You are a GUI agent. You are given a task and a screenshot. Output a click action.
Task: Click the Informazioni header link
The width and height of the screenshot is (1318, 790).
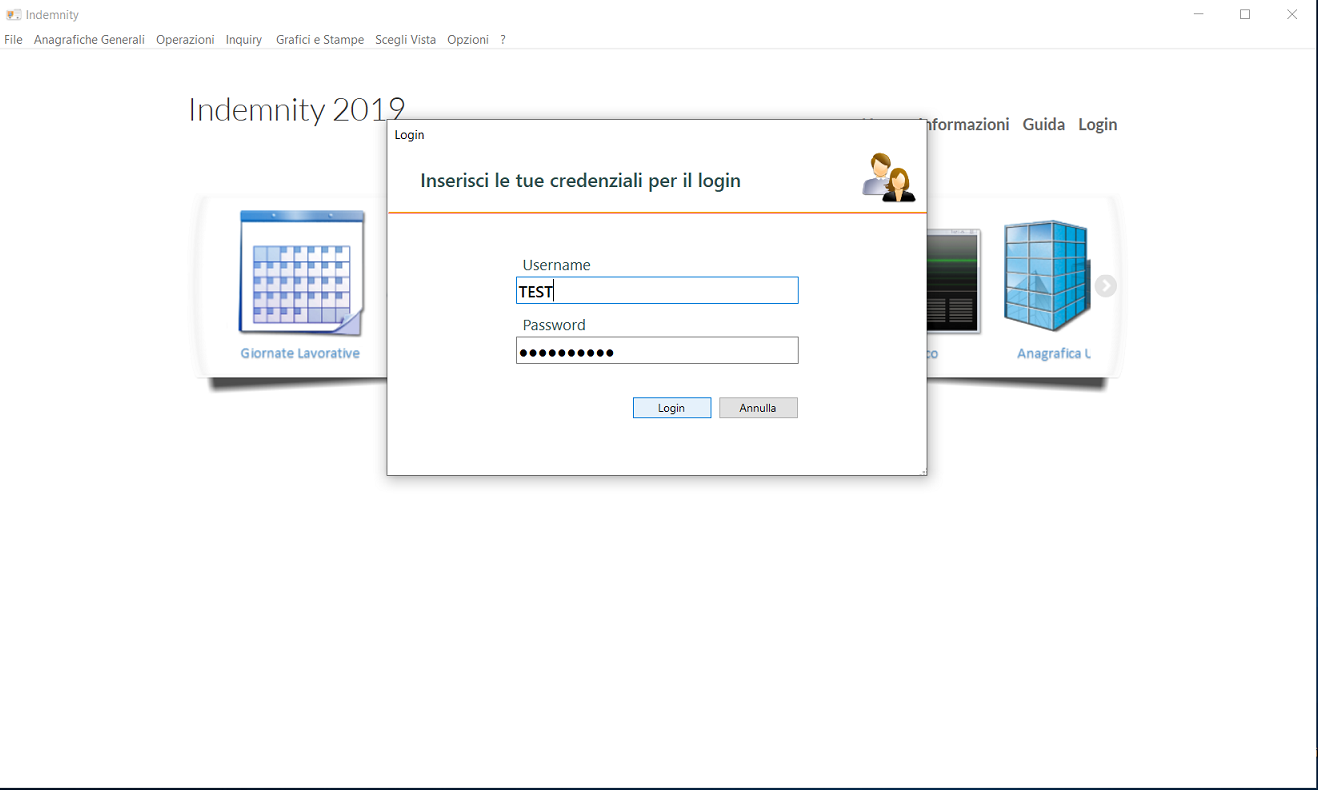tap(968, 124)
